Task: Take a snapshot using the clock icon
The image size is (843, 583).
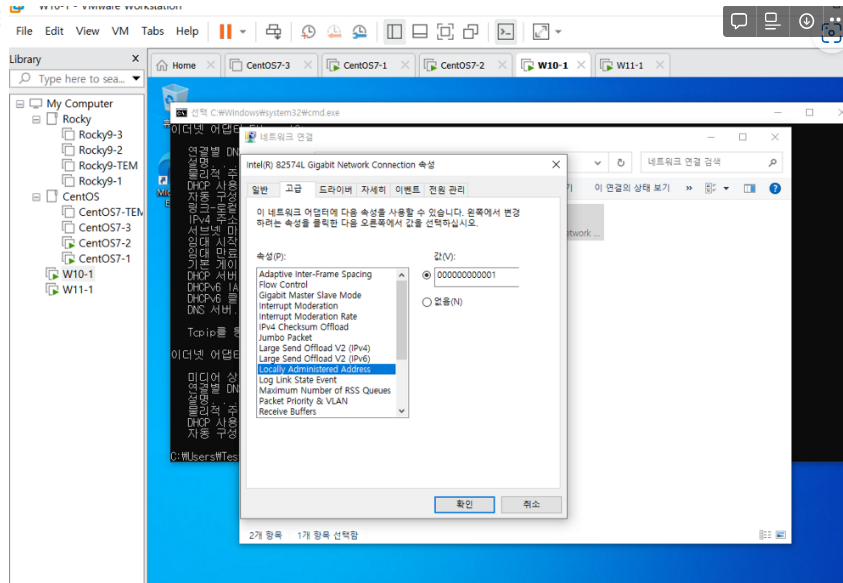Action: [x=308, y=32]
